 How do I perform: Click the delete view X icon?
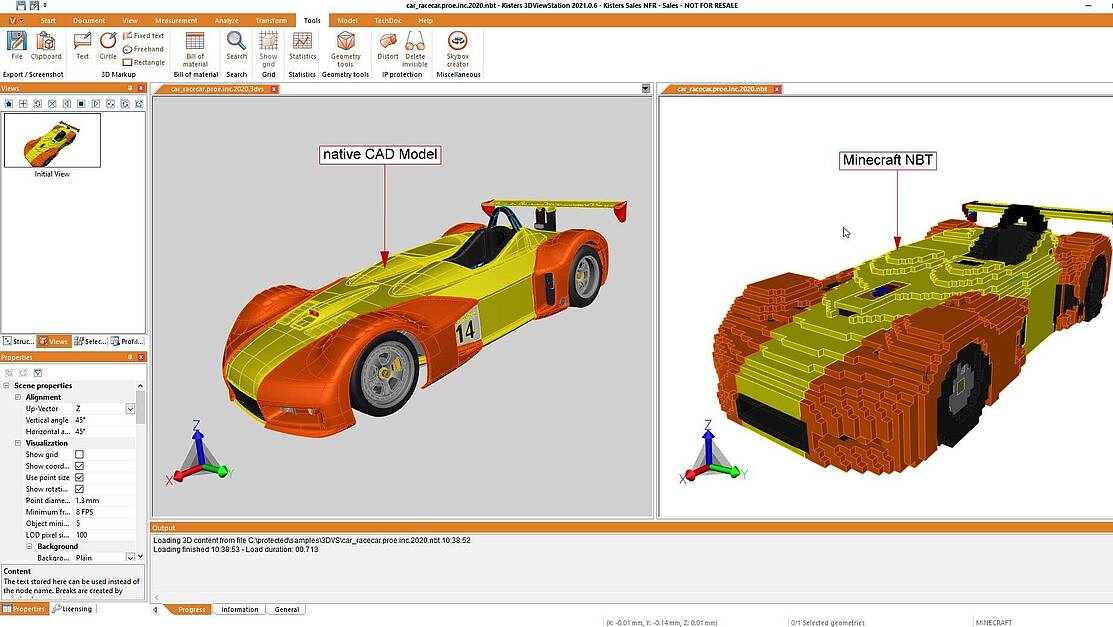[x=52, y=104]
